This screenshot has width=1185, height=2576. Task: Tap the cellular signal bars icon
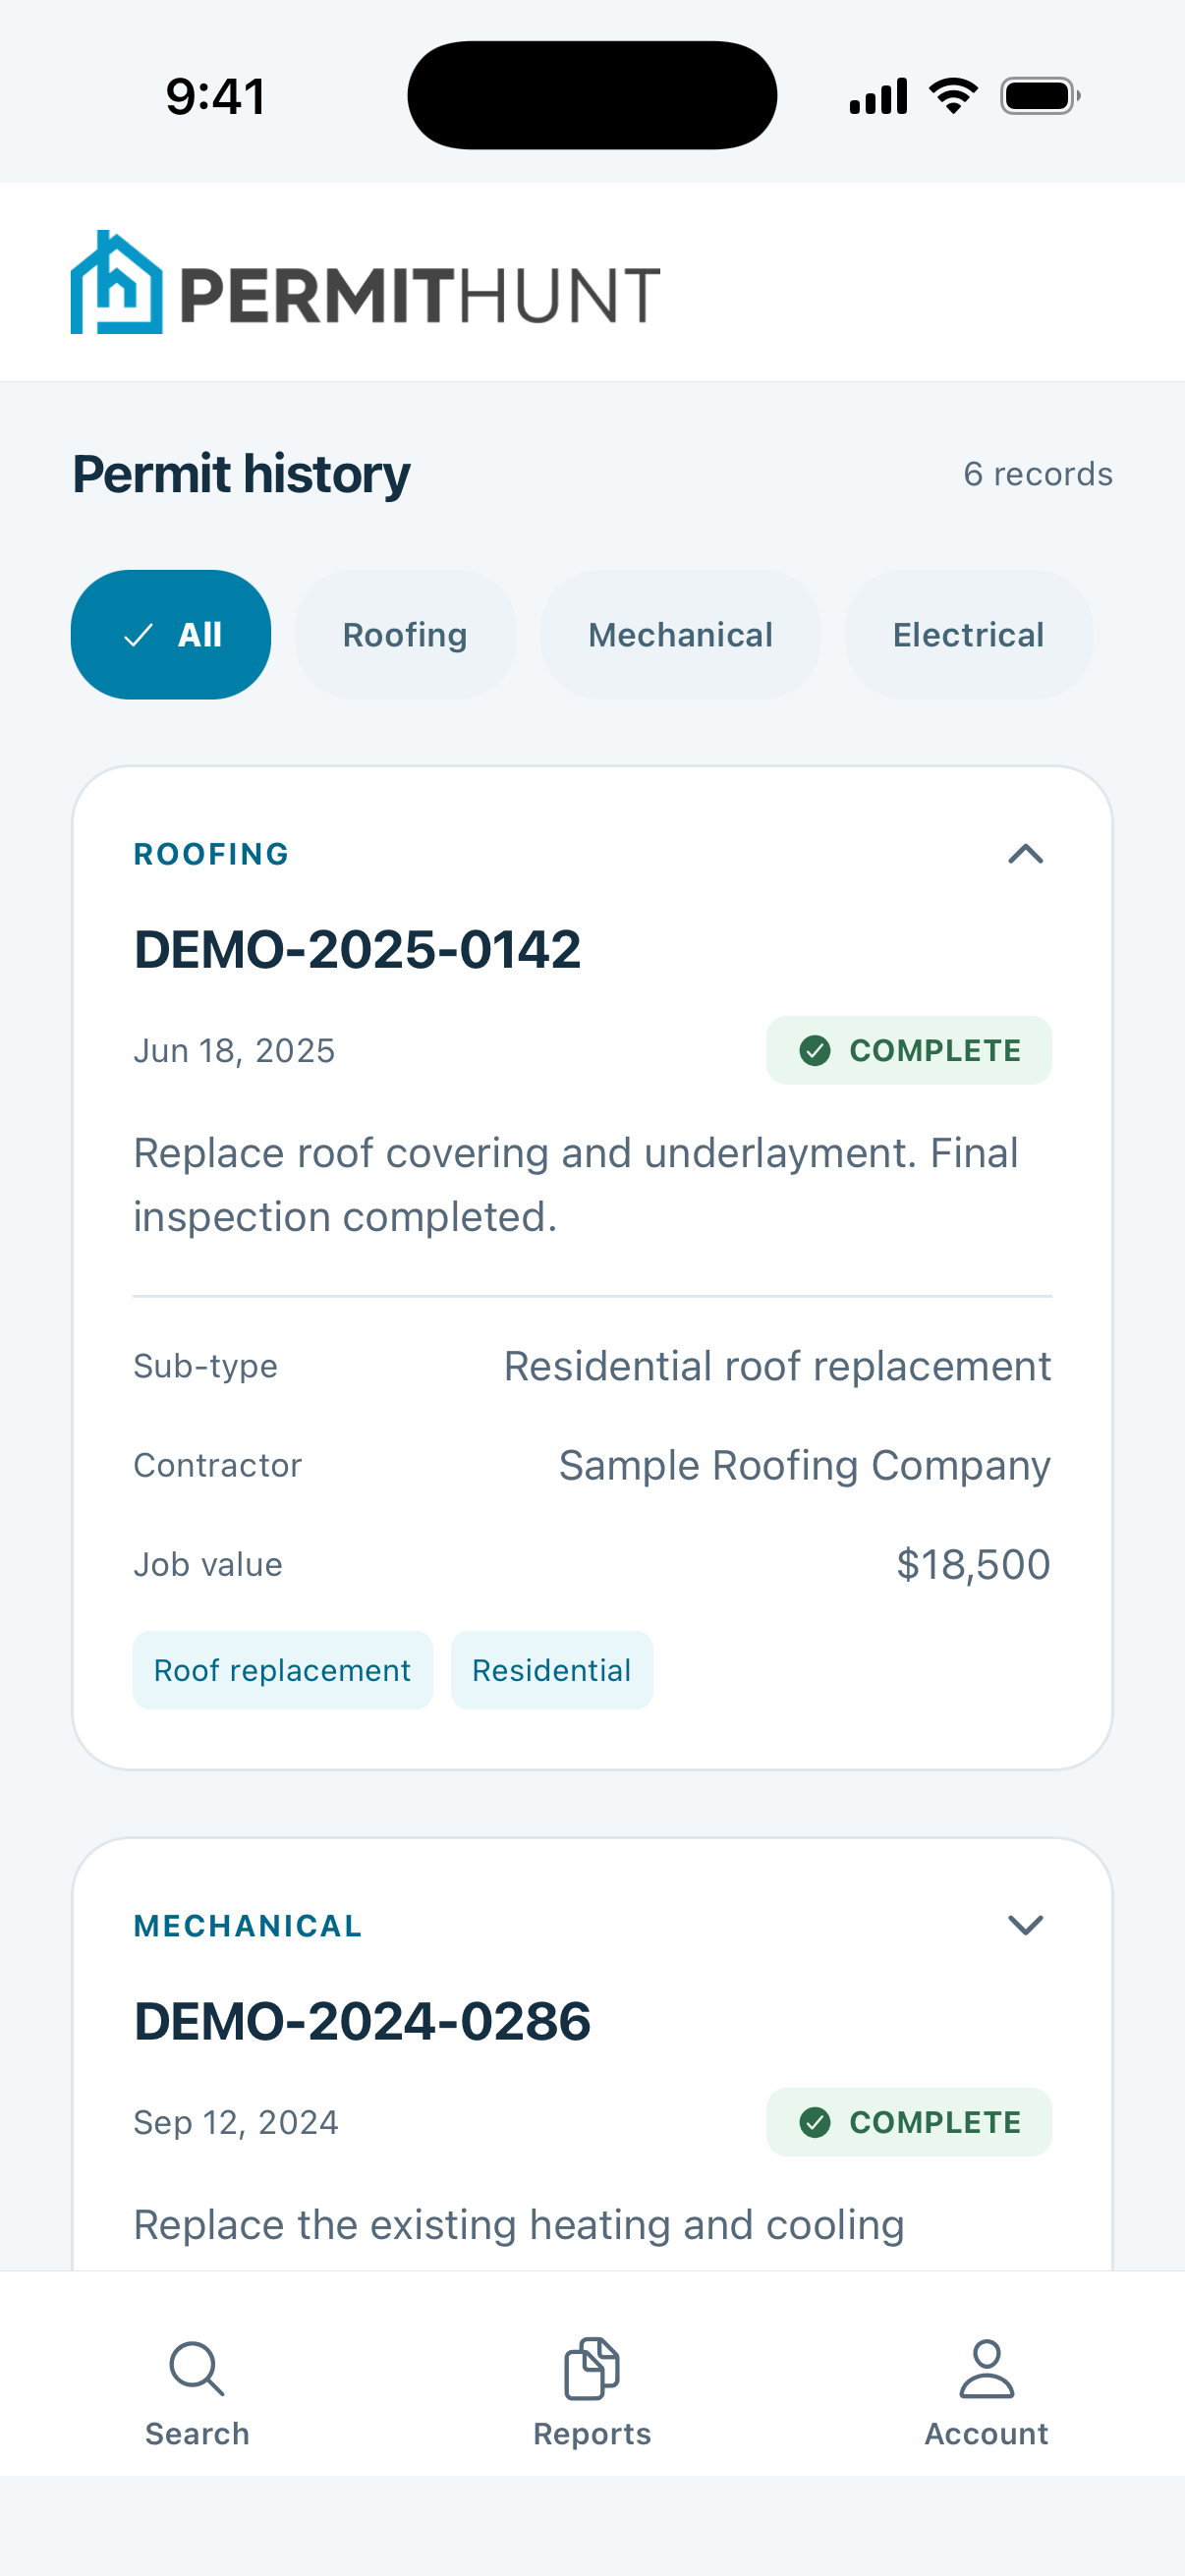[x=878, y=96]
